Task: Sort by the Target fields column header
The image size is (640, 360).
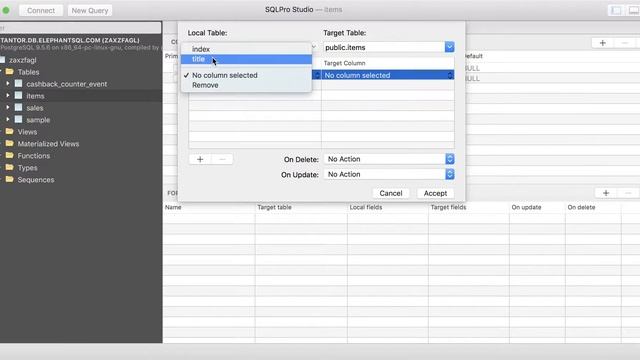Action: click(x=448, y=207)
